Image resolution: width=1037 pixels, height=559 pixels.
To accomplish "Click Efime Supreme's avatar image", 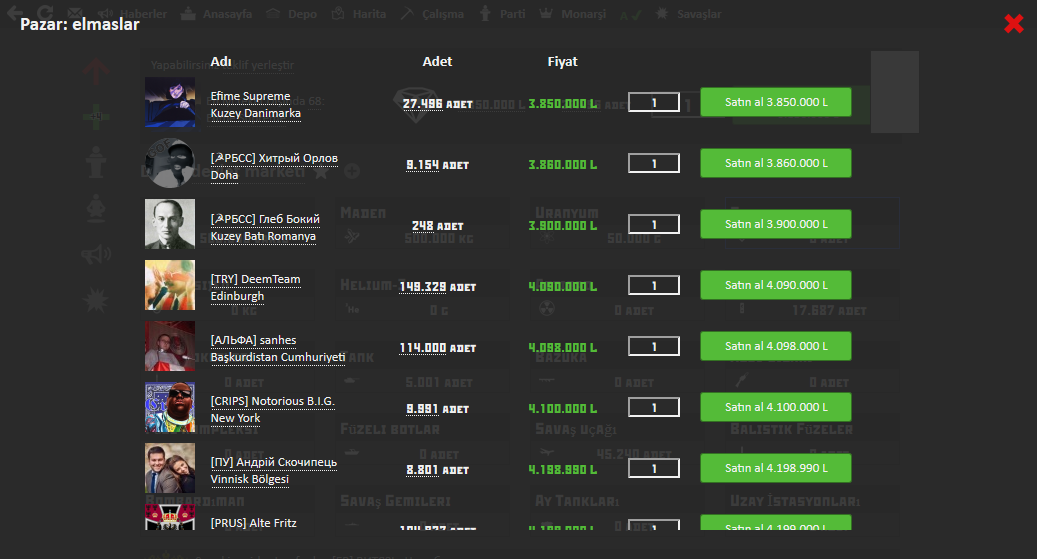I will (170, 103).
